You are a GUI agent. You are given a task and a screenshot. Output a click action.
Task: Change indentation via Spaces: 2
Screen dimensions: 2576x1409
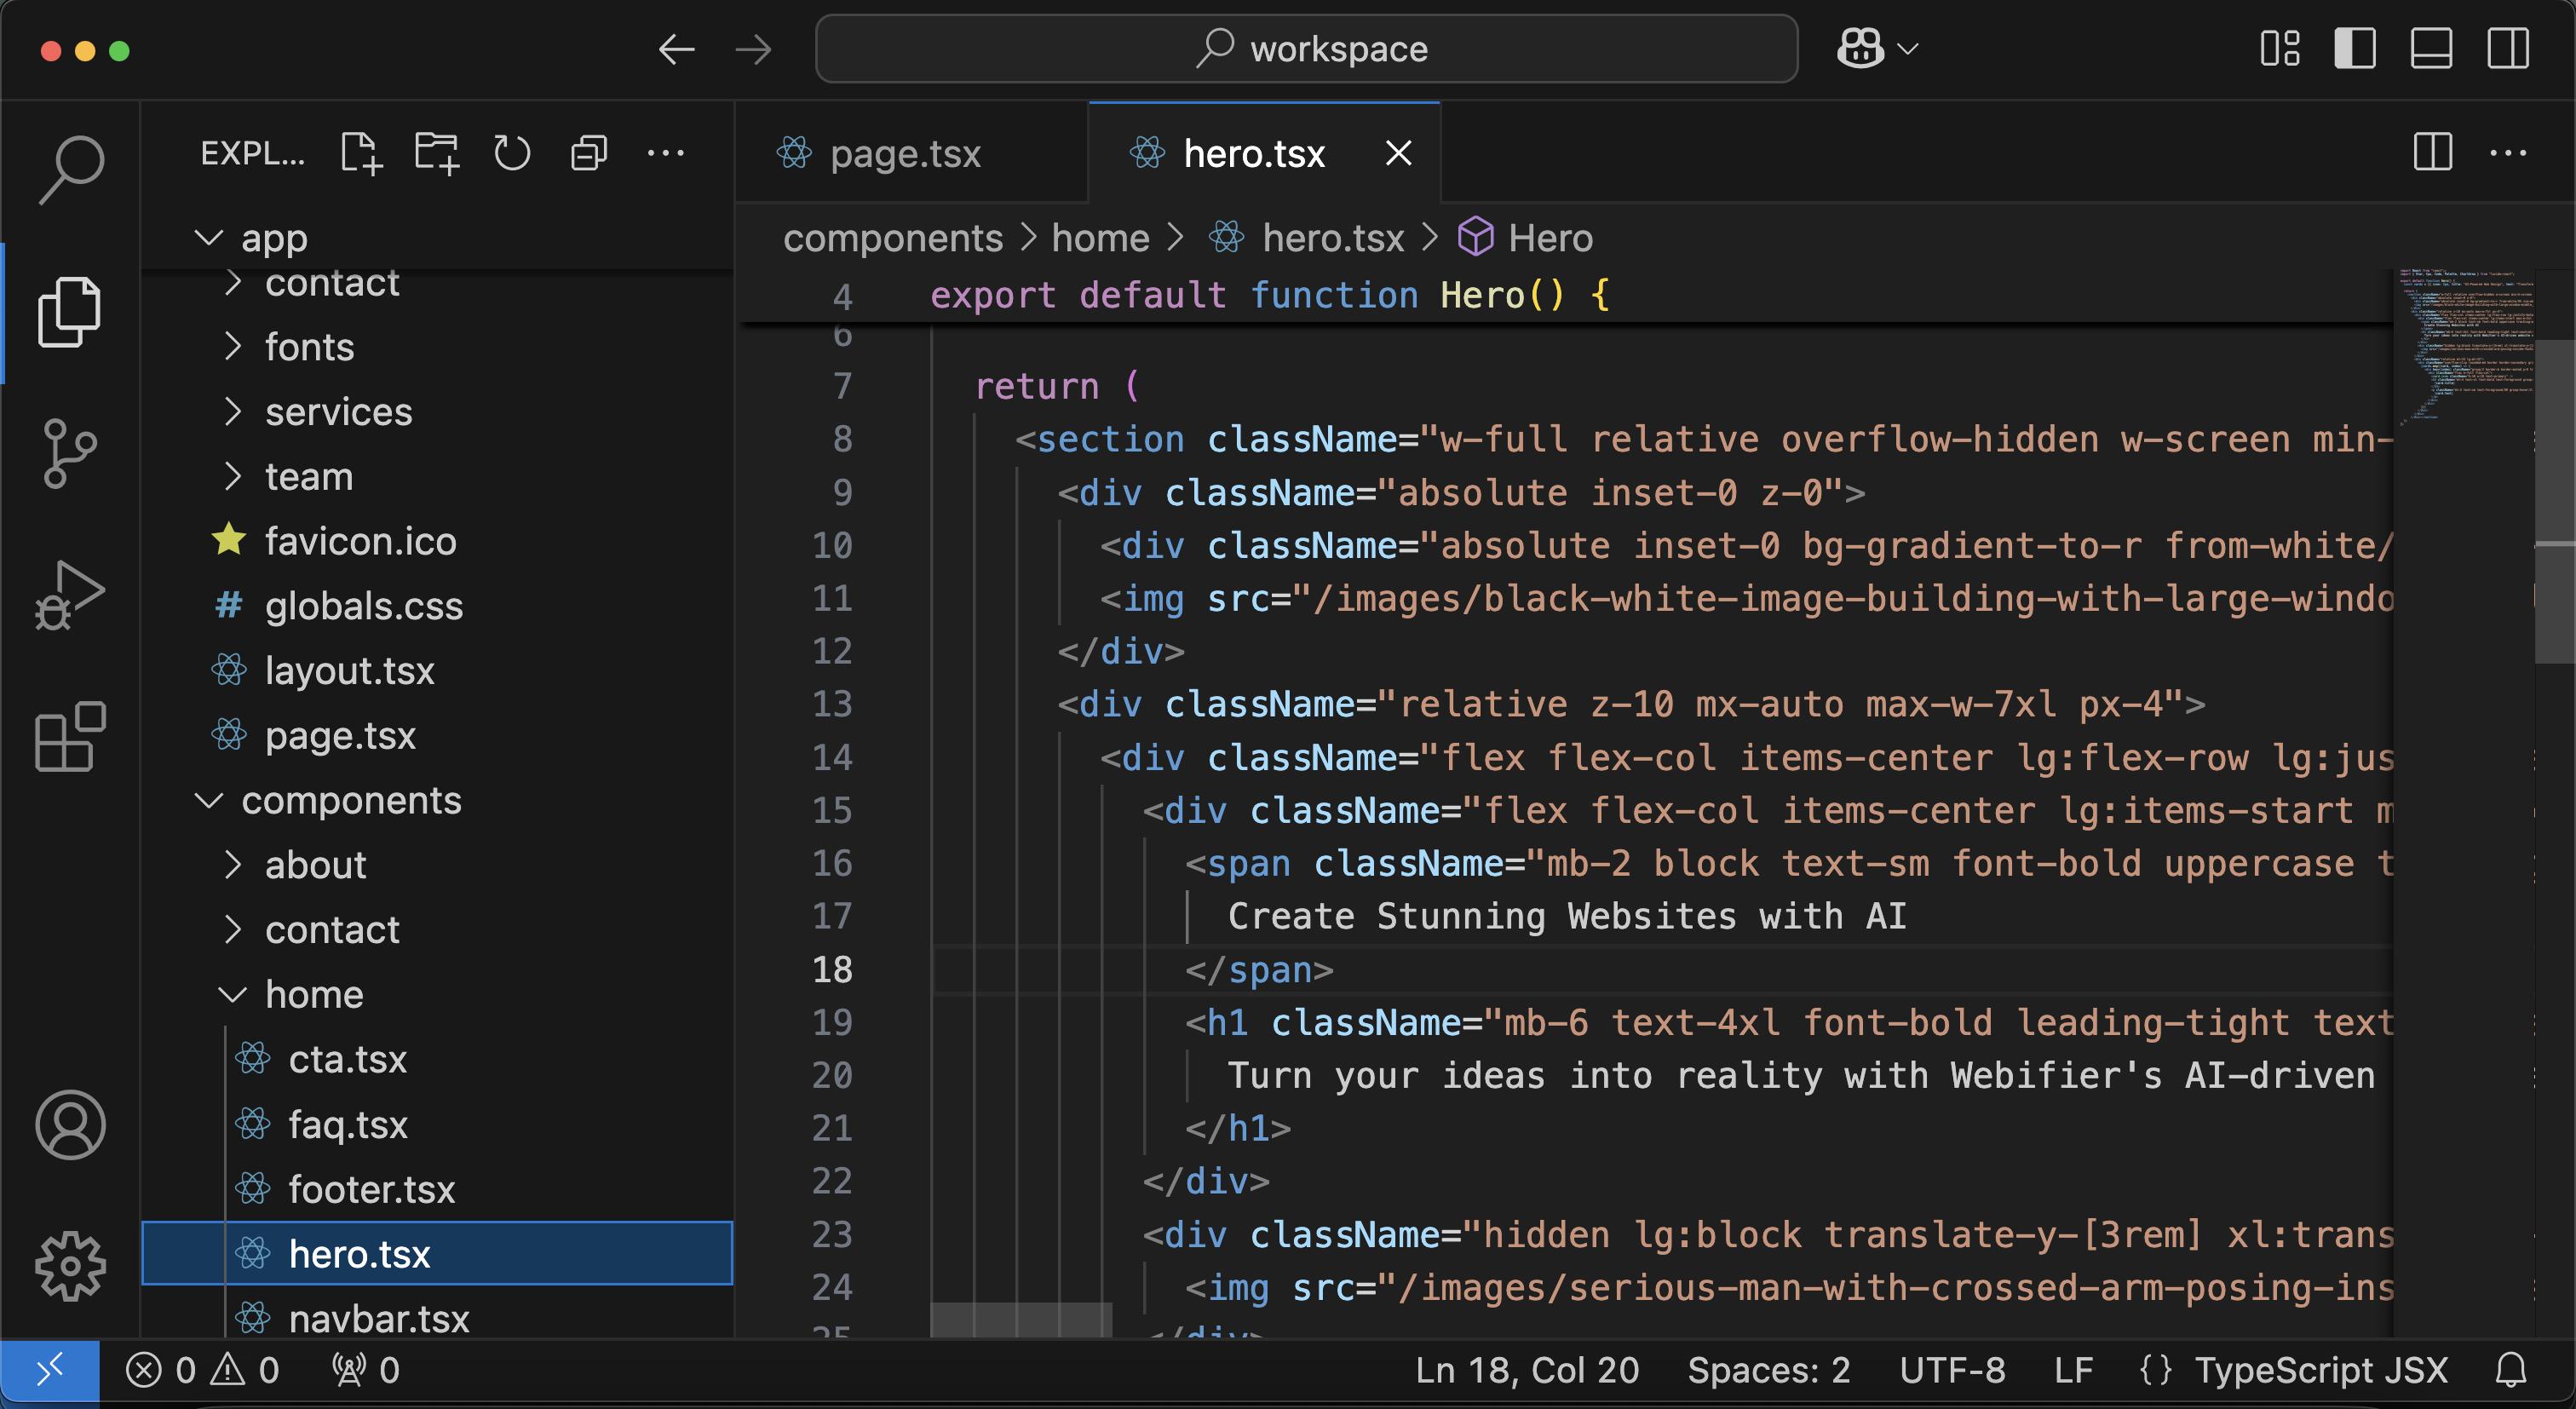pyautogui.click(x=1768, y=1370)
